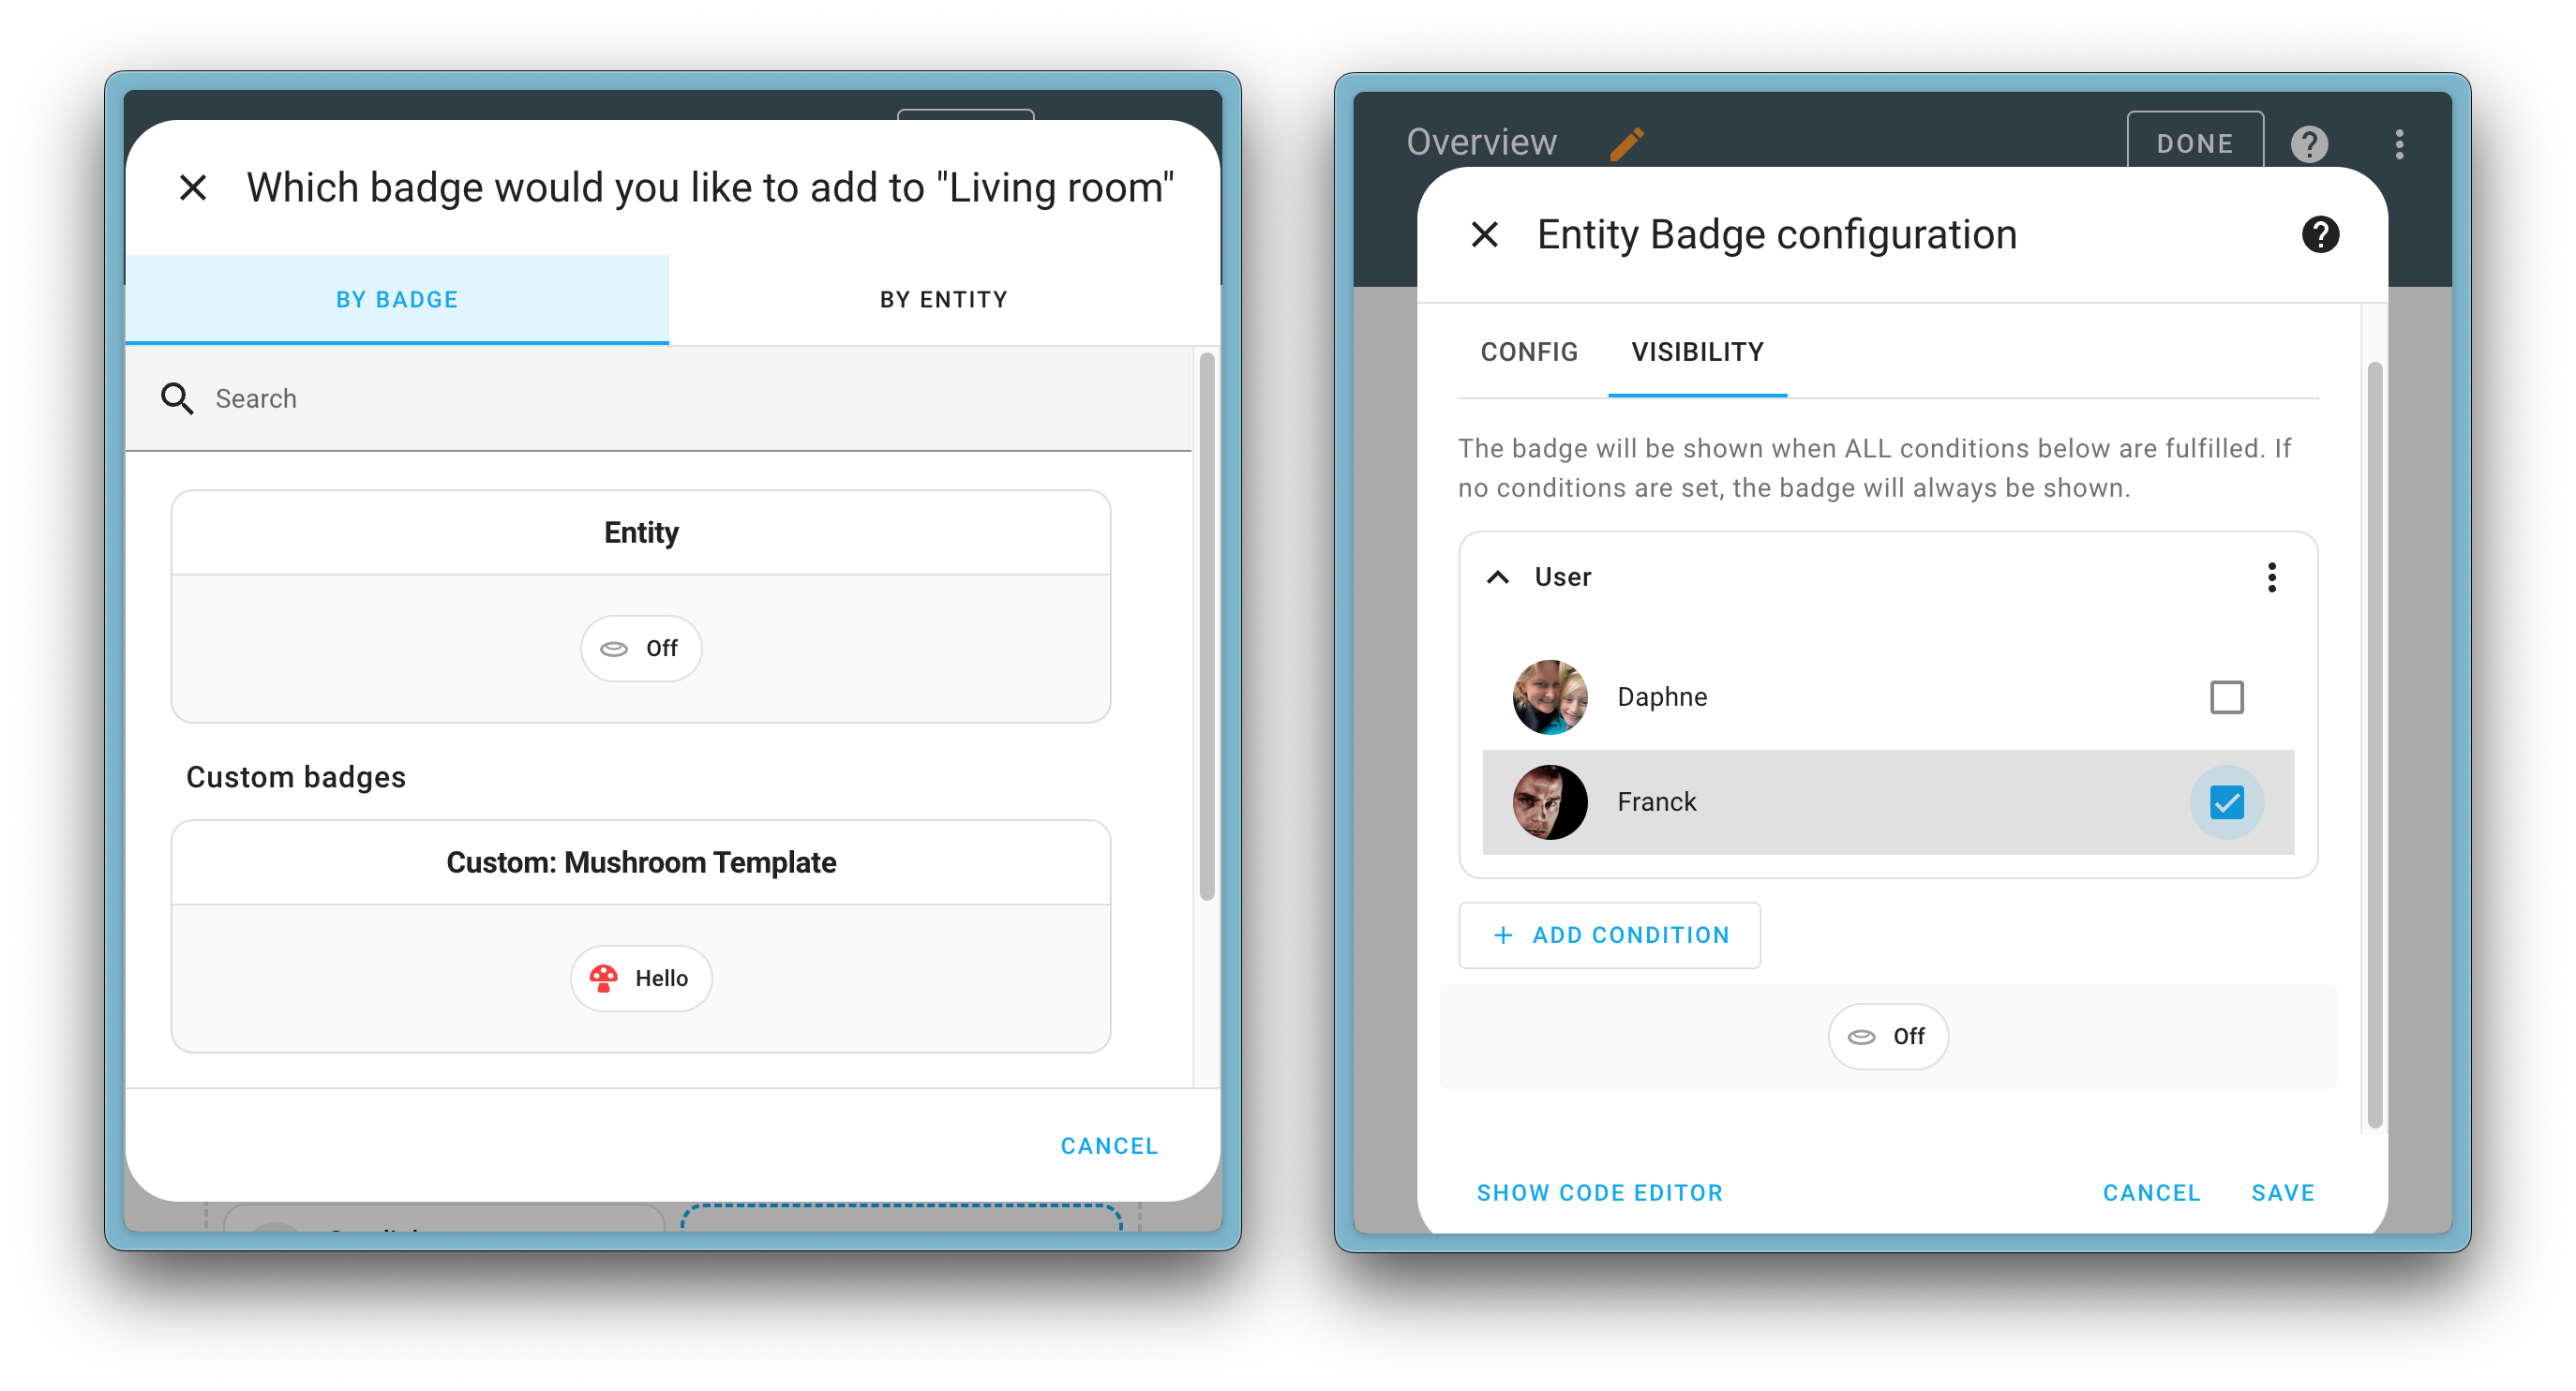
Task: Click CANCEL in badge picker dialog
Action: (1108, 1143)
